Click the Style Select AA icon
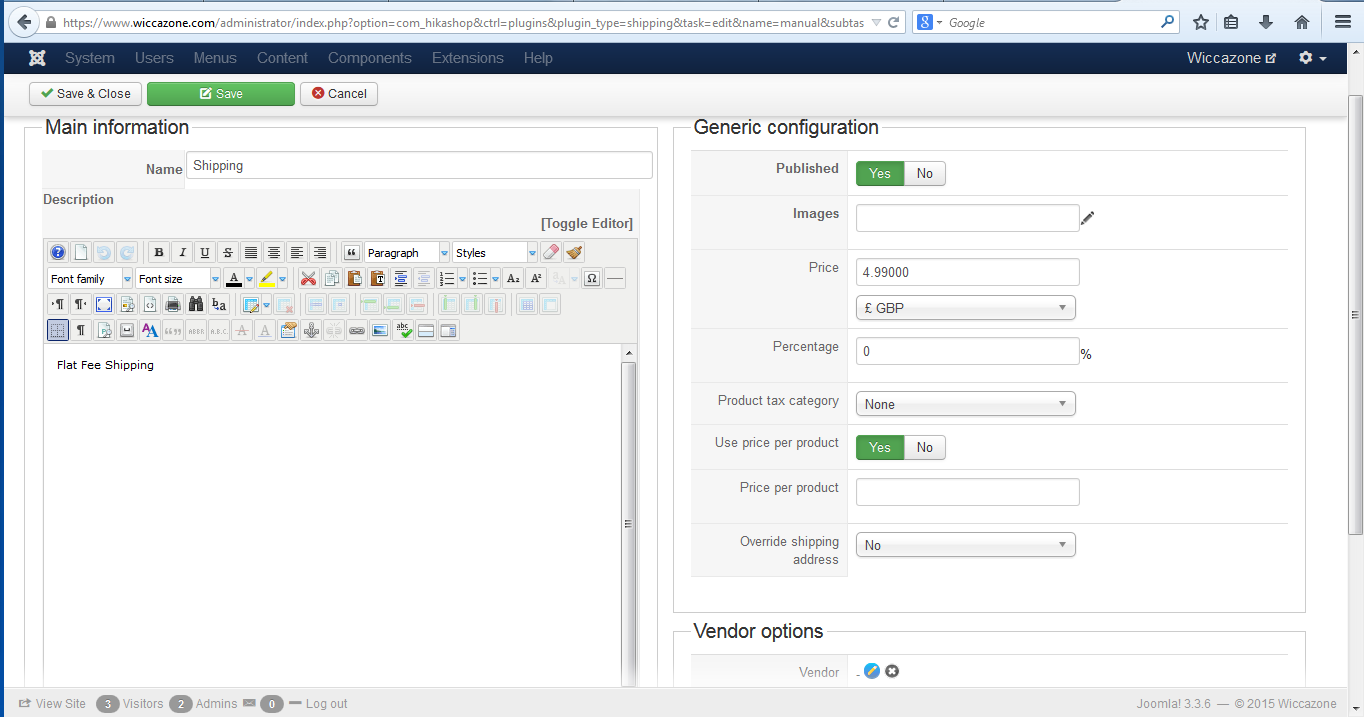 tap(150, 330)
